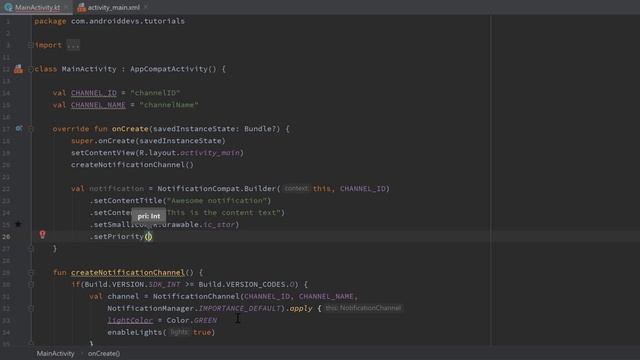Click the star drawable gutter icon on line 25
Image resolution: width=640 pixels, height=360 pixels.
pyautogui.click(x=18, y=224)
